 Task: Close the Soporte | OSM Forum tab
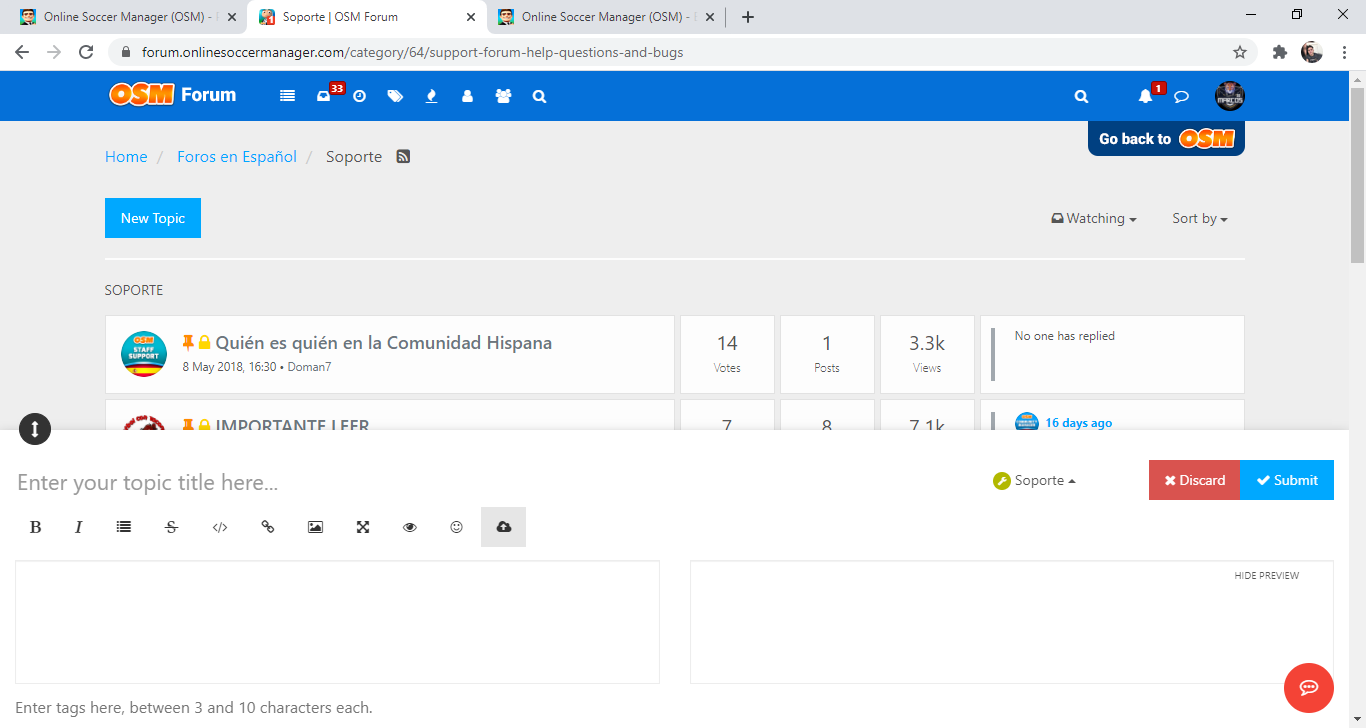[471, 17]
